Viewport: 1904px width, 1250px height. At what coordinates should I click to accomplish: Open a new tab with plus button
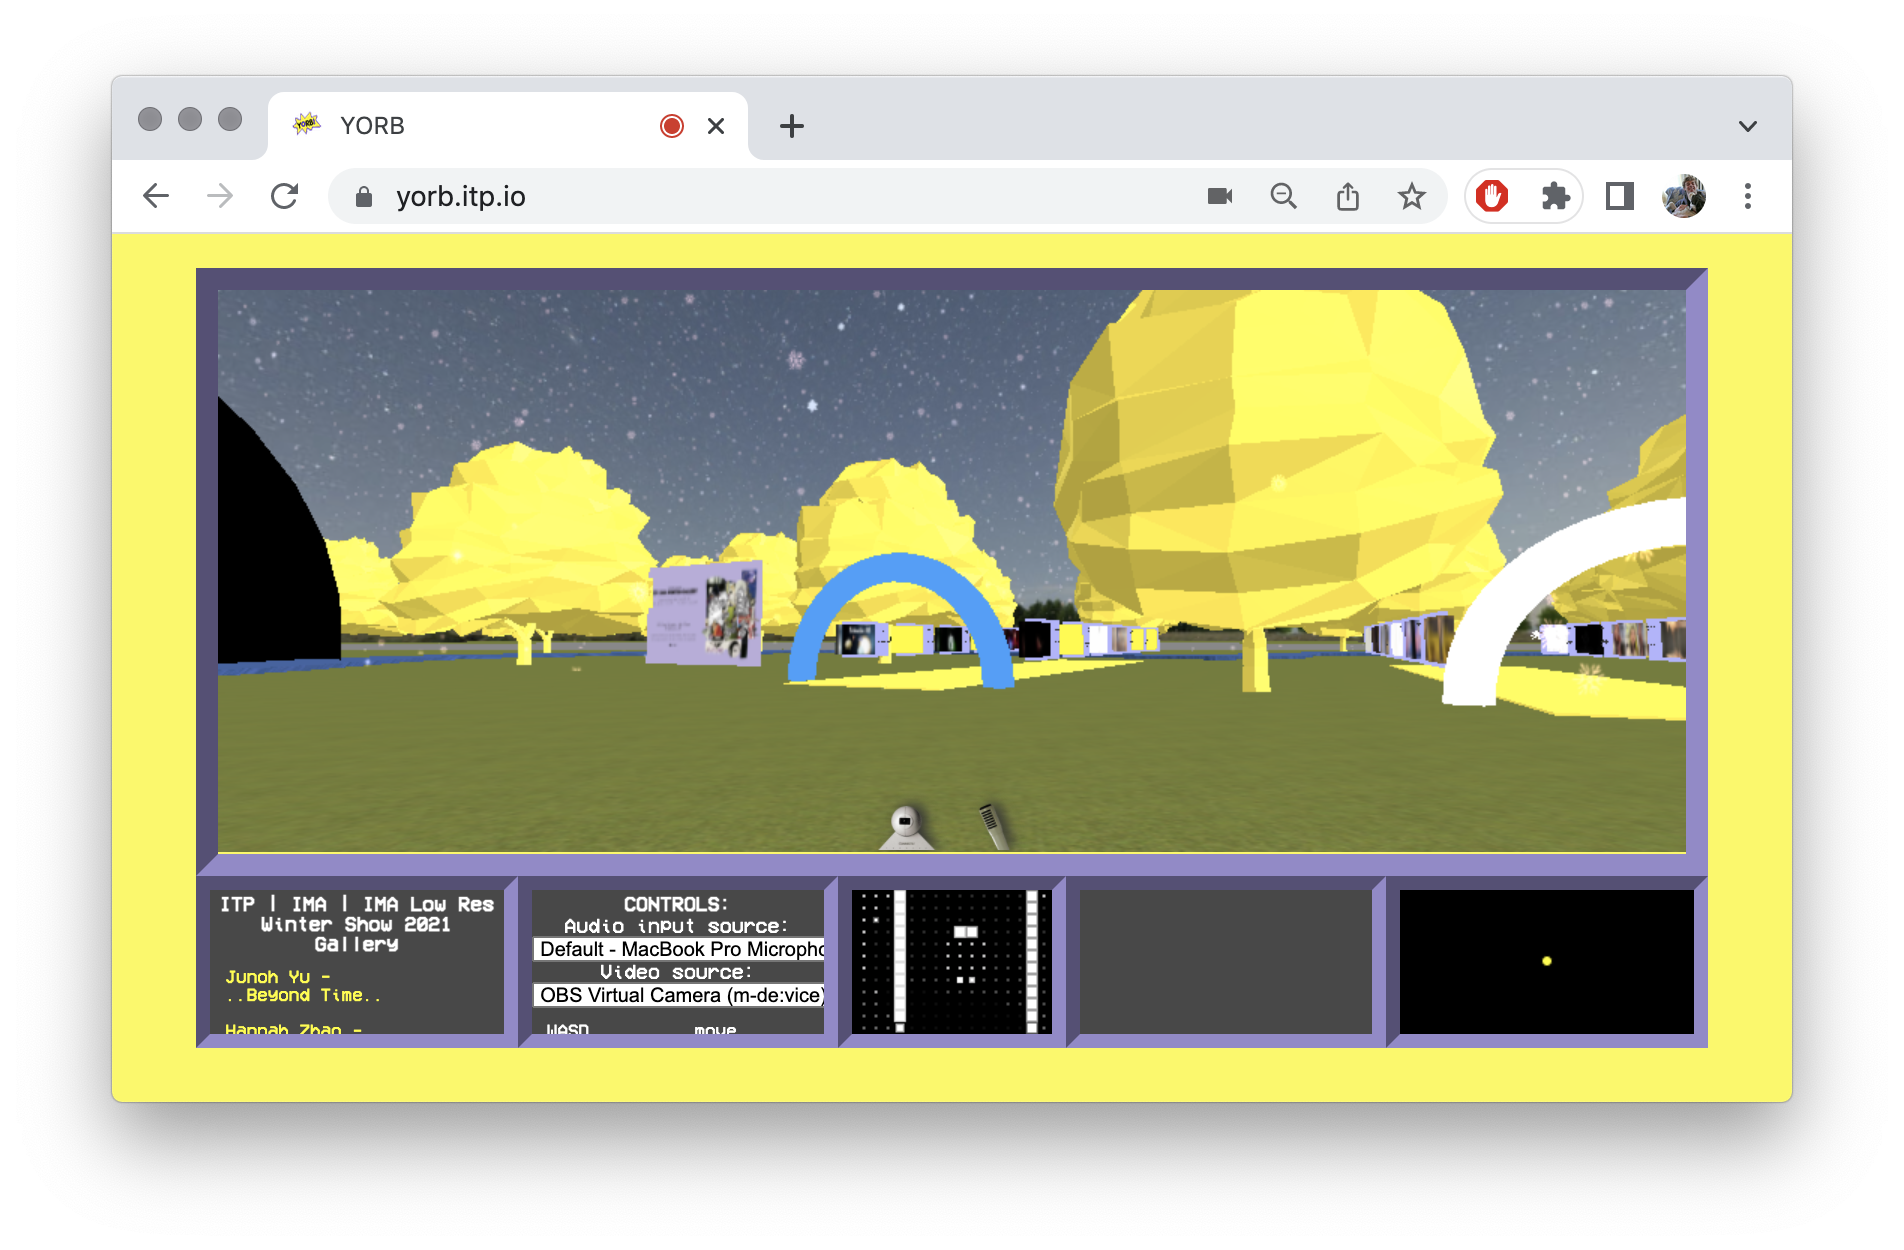(x=792, y=126)
